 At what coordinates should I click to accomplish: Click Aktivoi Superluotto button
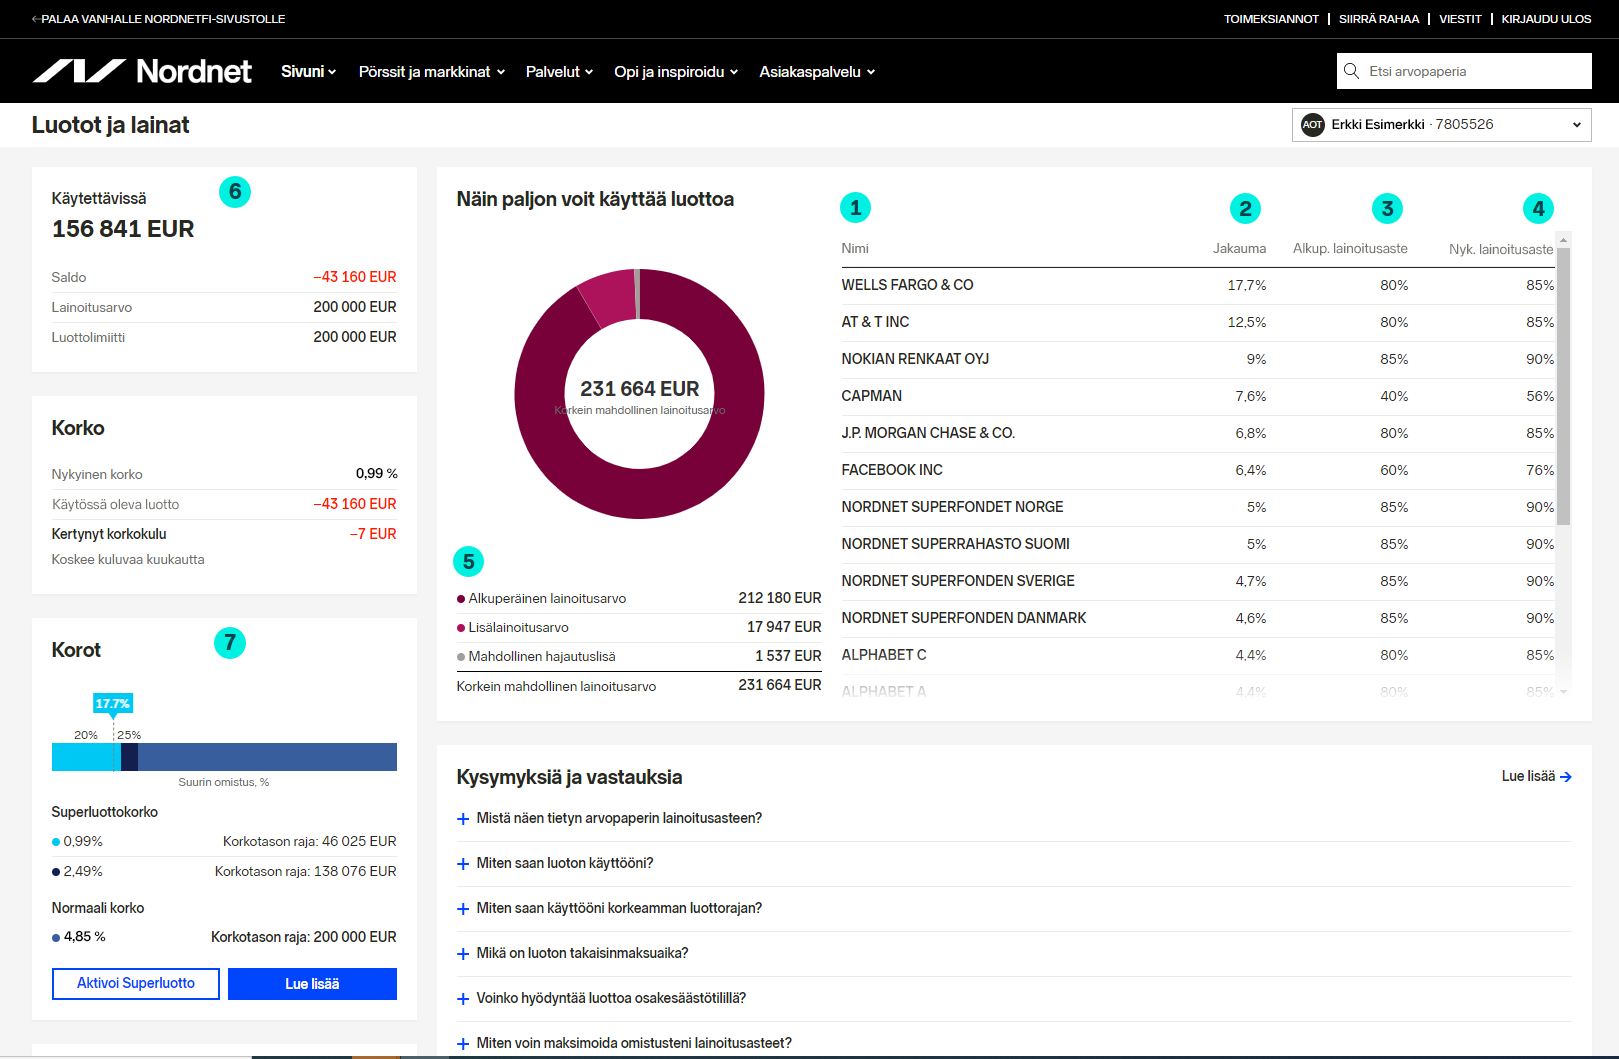[x=136, y=984]
